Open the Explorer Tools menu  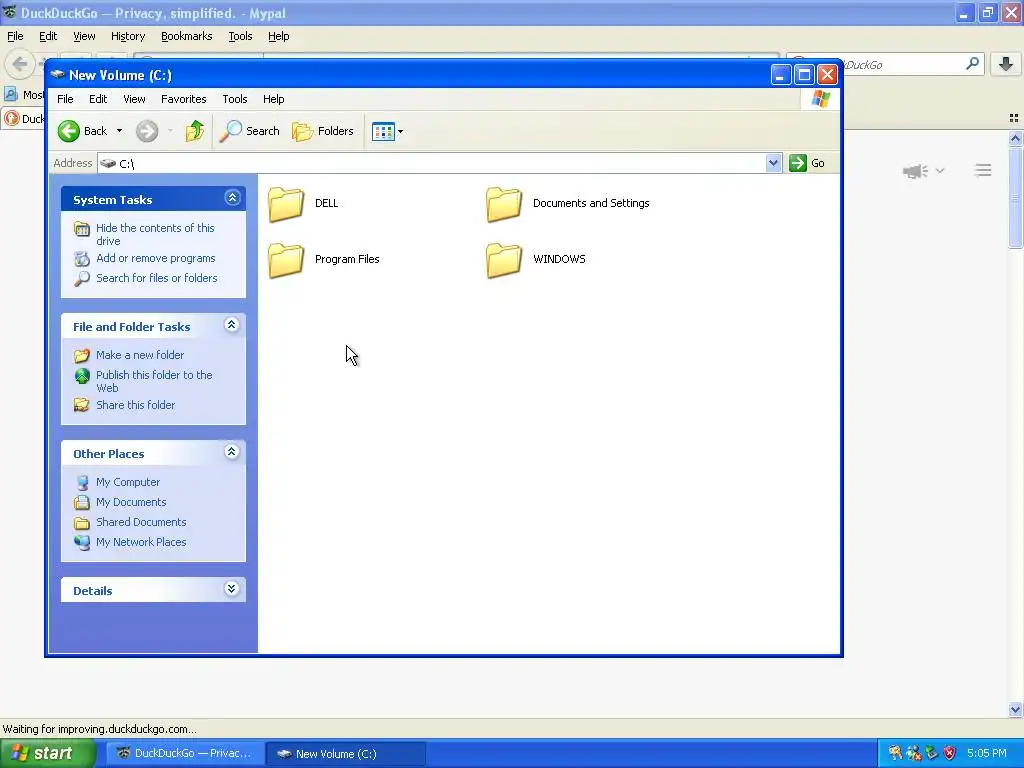click(x=234, y=99)
